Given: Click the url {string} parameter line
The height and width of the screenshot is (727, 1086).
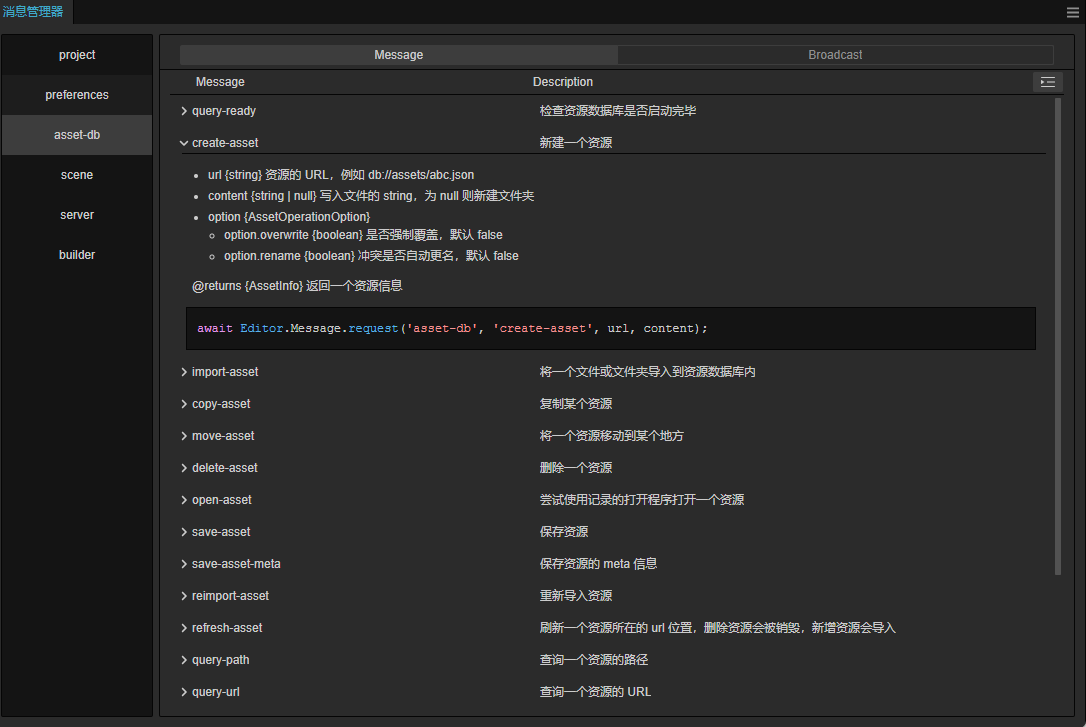Looking at the screenshot, I should [341, 174].
